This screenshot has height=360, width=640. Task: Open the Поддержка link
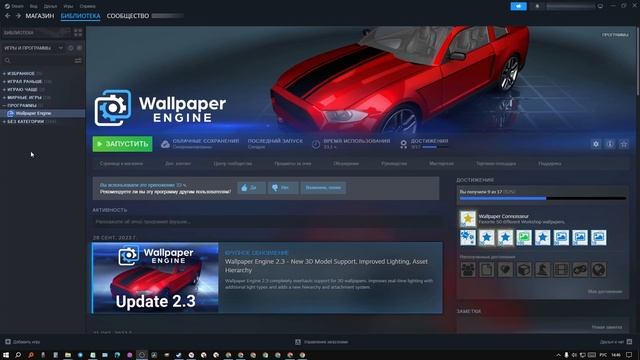point(549,164)
